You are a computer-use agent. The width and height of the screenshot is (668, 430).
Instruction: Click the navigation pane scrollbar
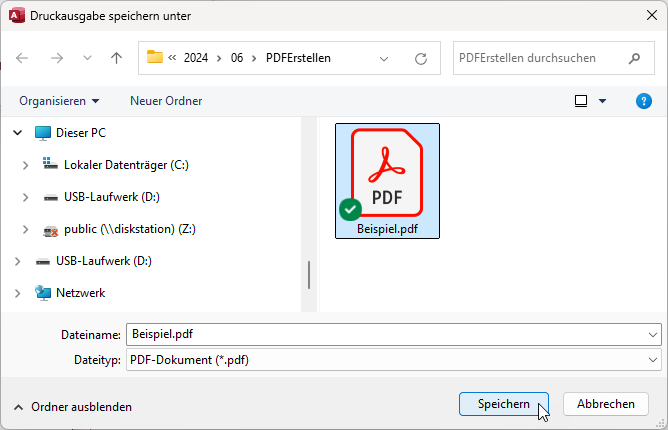pyautogui.click(x=309, y=274)
